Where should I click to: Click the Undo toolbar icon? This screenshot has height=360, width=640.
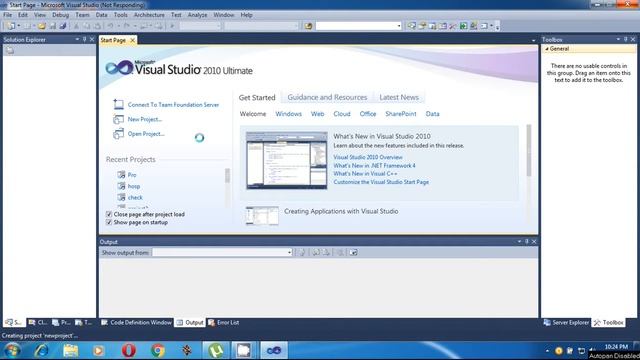coord(110,26)
